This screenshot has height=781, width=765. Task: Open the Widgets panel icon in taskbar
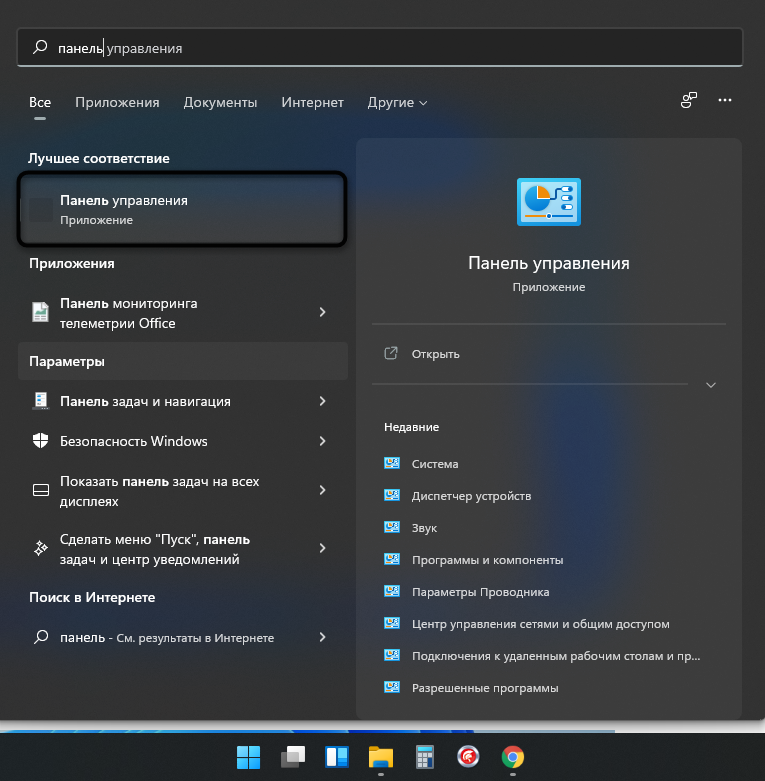coord(337,757)
